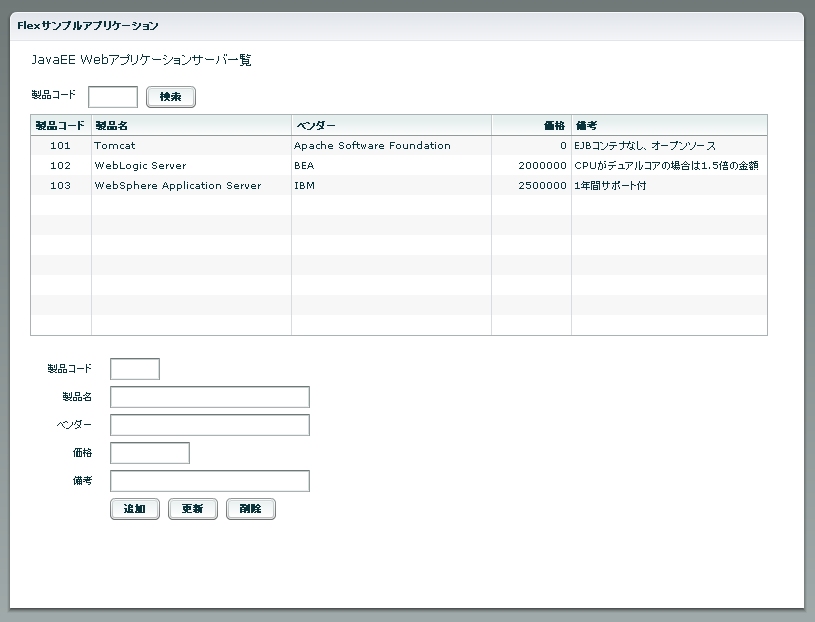Image resolution: width=815 pixels, height=622 pixels.
Task: Focus the ベンダー input field
Action: point(210,425)
